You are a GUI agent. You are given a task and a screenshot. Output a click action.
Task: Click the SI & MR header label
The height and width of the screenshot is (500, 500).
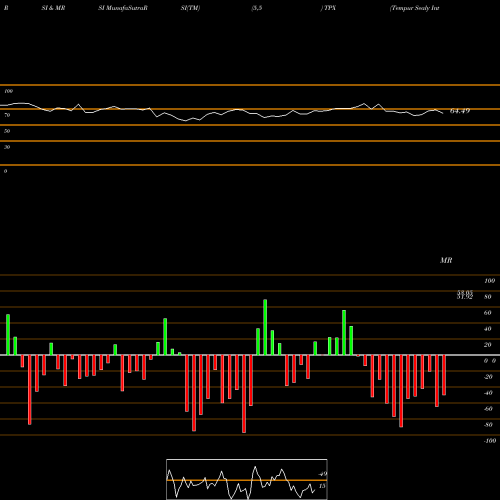tap(53, 8)
